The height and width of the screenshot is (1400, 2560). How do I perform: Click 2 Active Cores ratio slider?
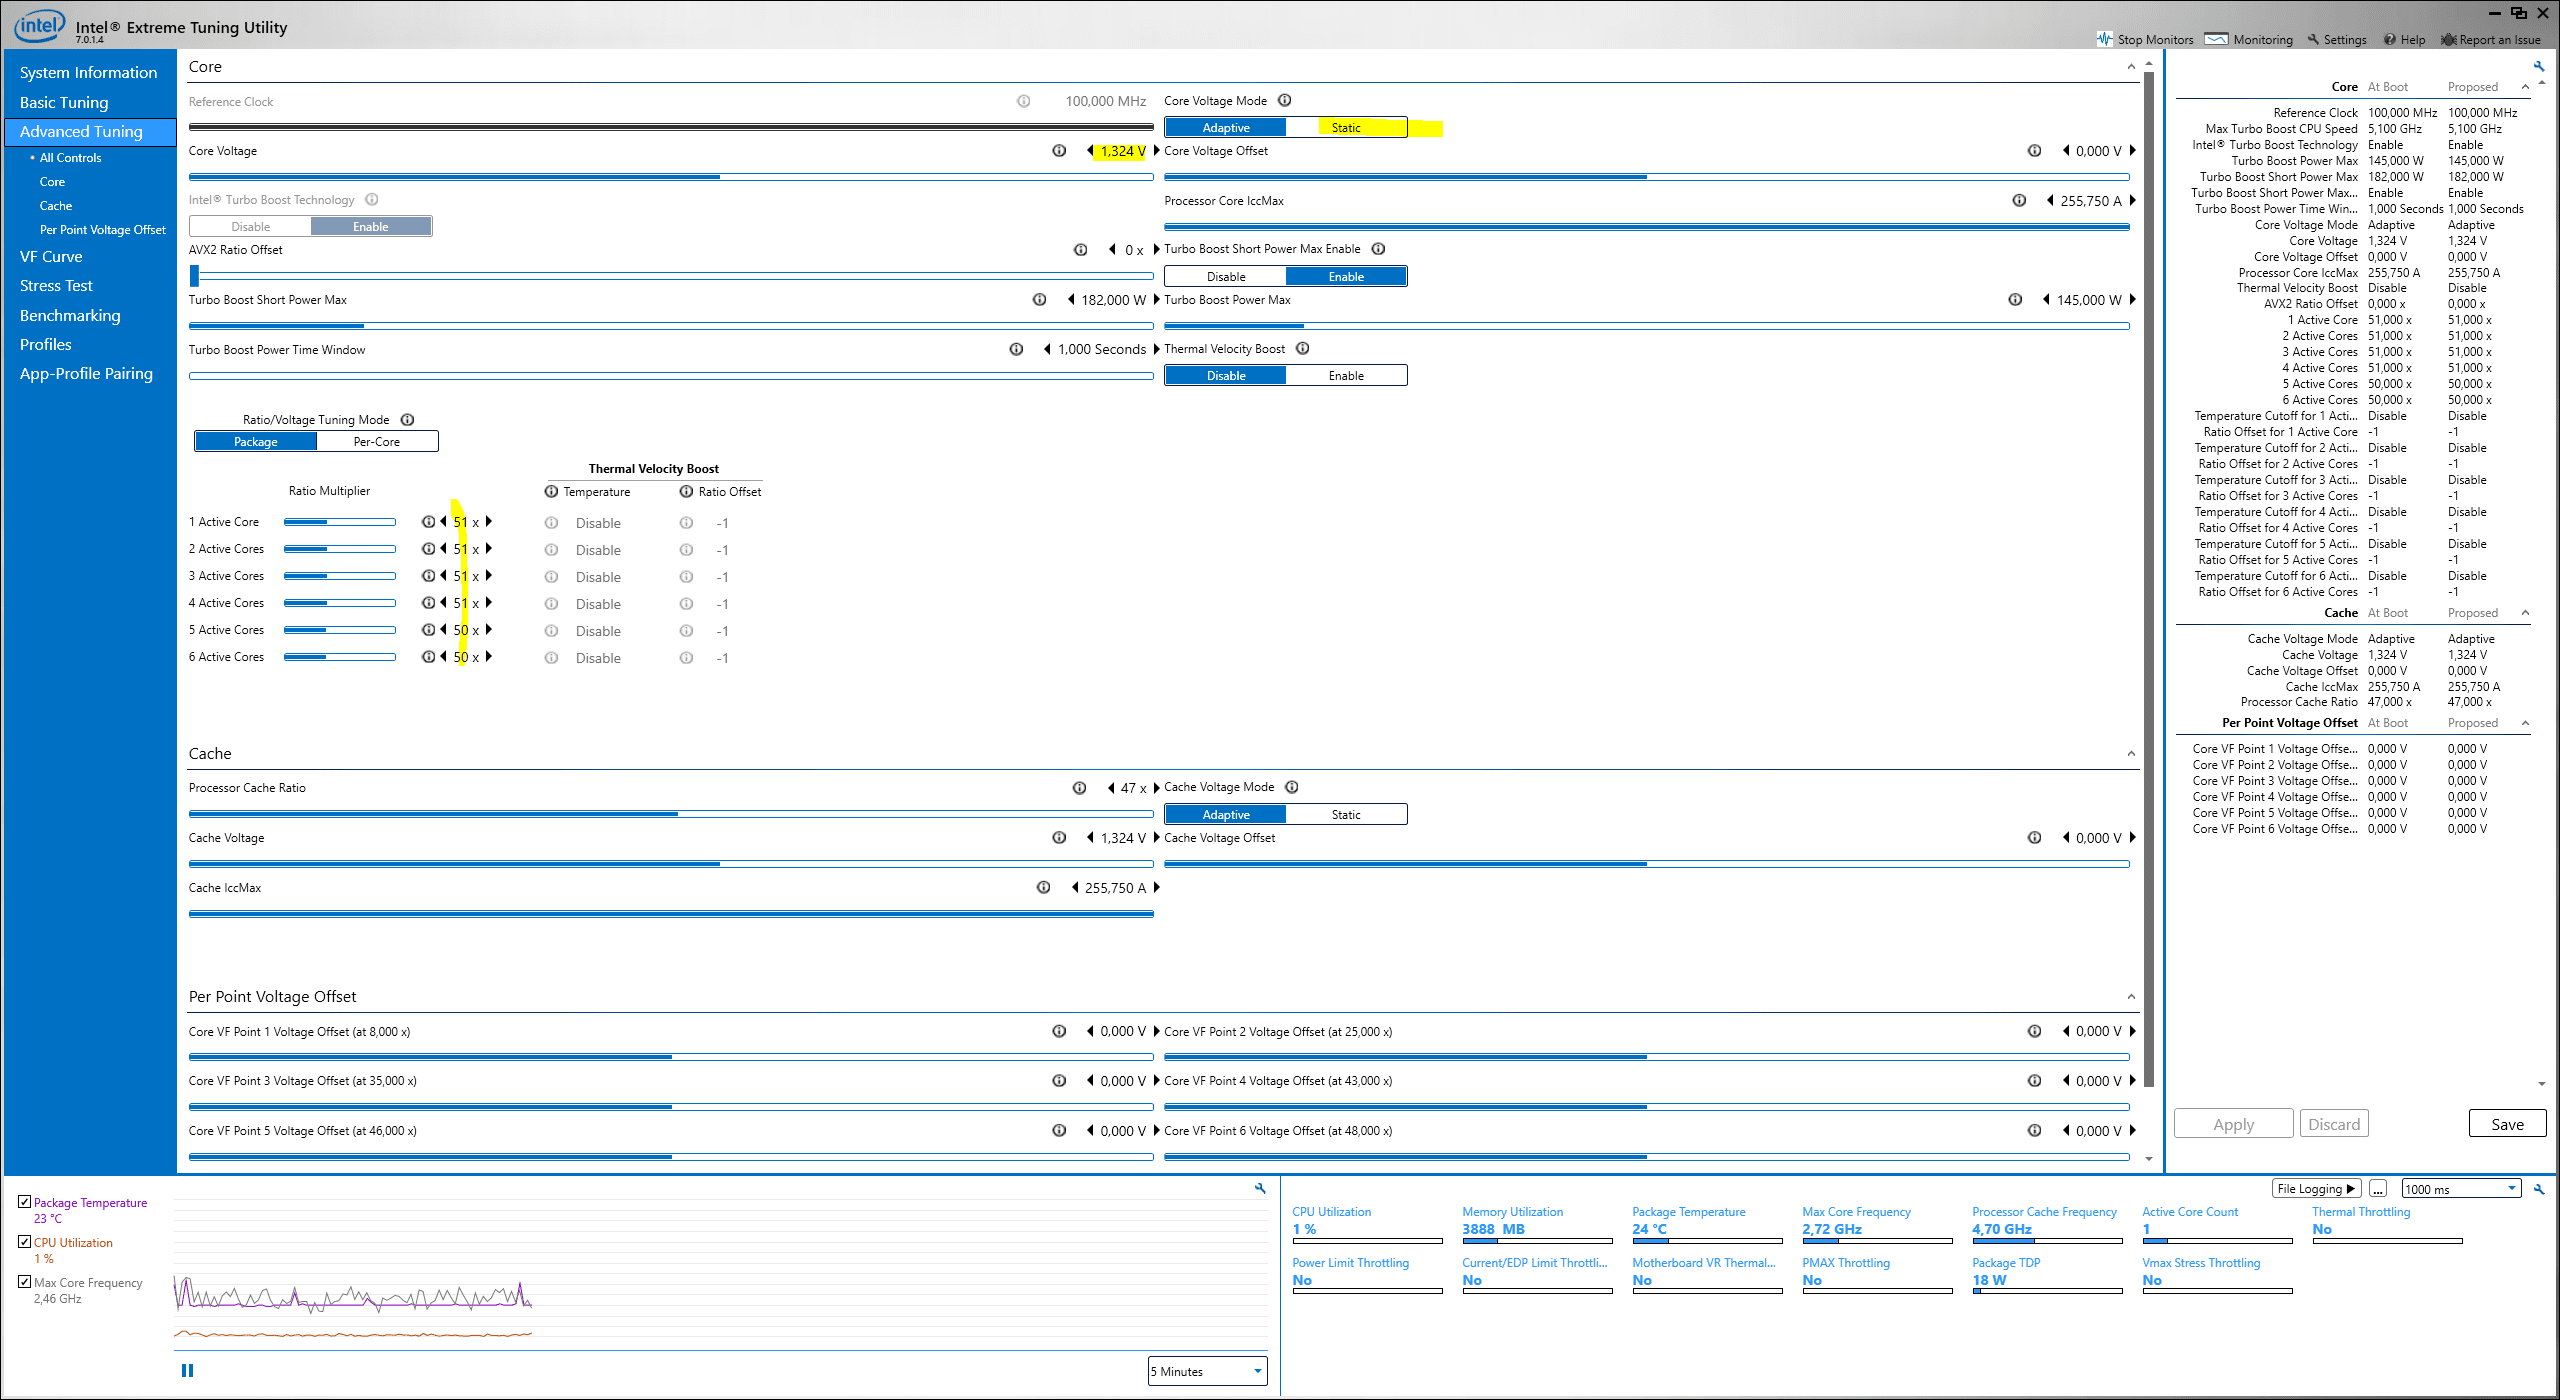click(340, 549)
